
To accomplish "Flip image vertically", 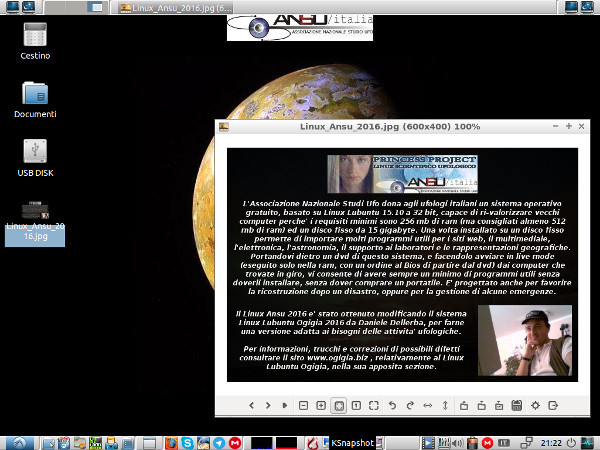I will tap(445, 405).
